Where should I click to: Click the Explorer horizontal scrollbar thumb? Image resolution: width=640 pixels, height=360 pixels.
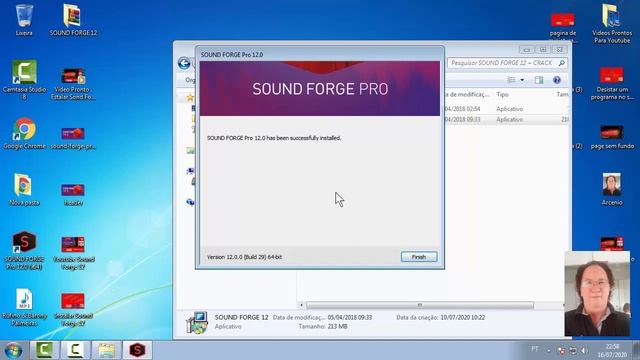point(420,305)
